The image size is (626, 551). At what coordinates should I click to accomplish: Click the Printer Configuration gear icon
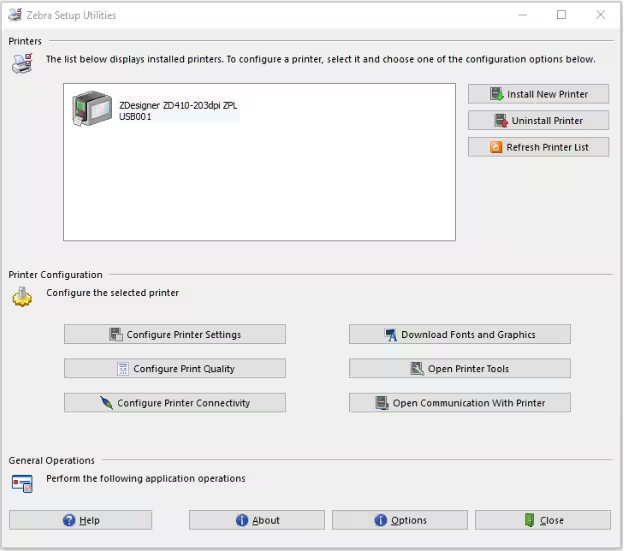tap(22, 297)
